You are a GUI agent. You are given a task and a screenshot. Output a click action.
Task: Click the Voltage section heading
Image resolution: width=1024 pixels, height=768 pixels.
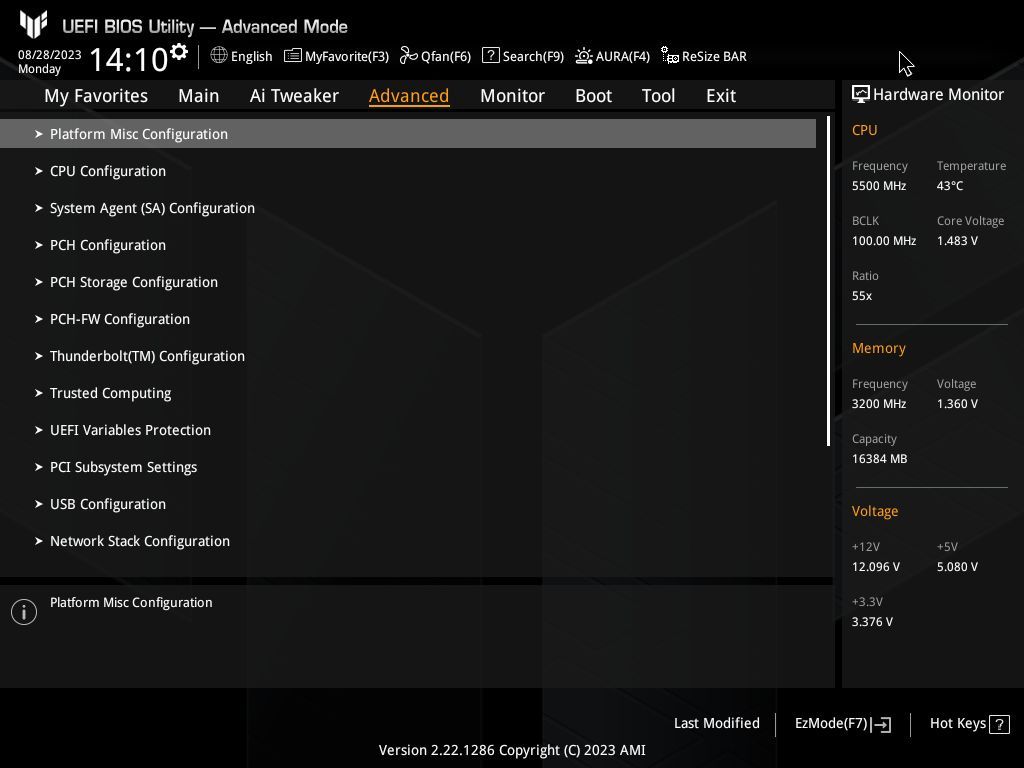(875, 511)
